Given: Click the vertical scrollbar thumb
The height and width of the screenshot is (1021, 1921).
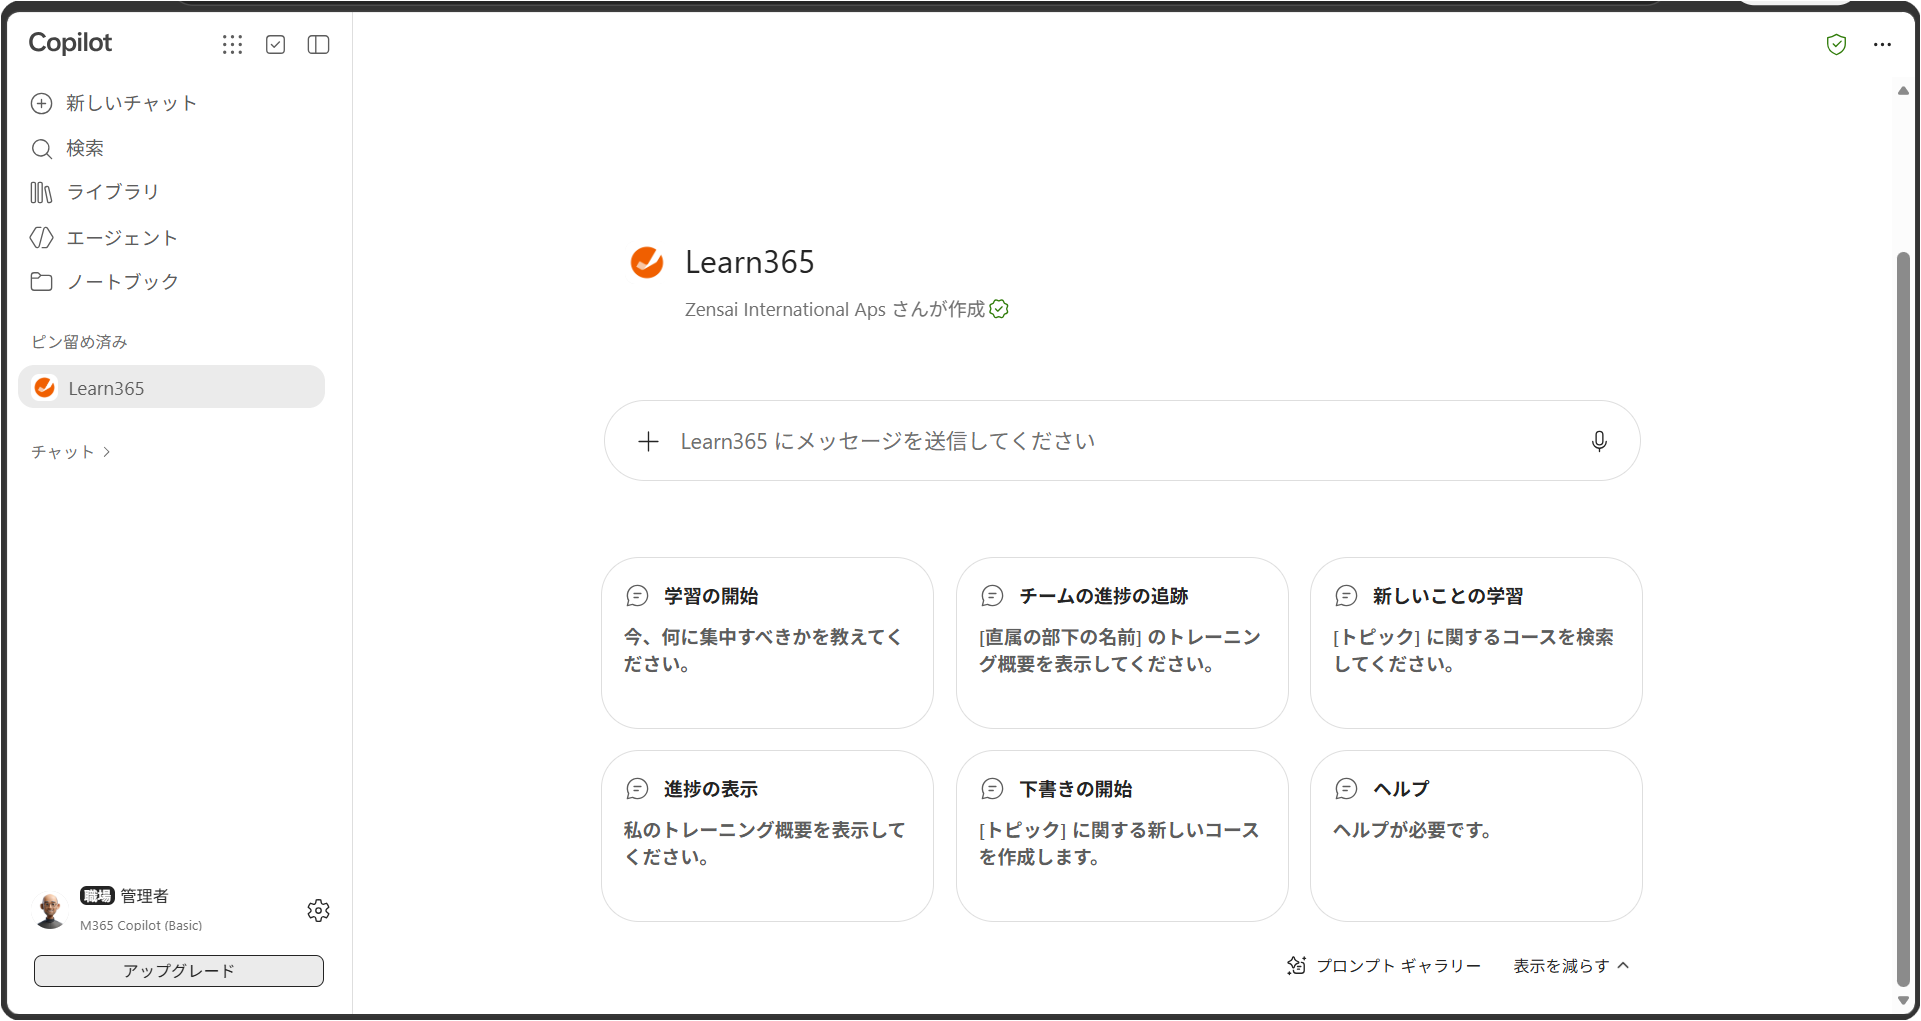Looking at the screenshot, I should coord(1903,620).
